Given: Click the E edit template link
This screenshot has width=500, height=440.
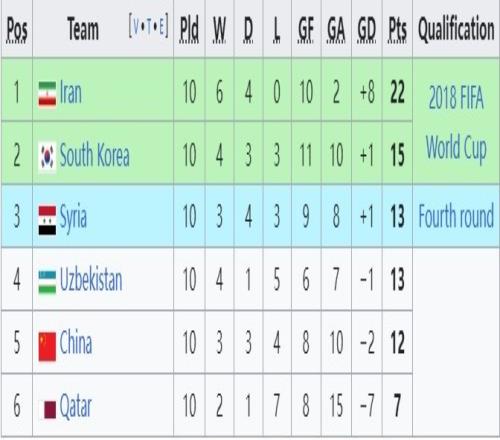Looking at the screenshot, I should click(x=161, y=27).
